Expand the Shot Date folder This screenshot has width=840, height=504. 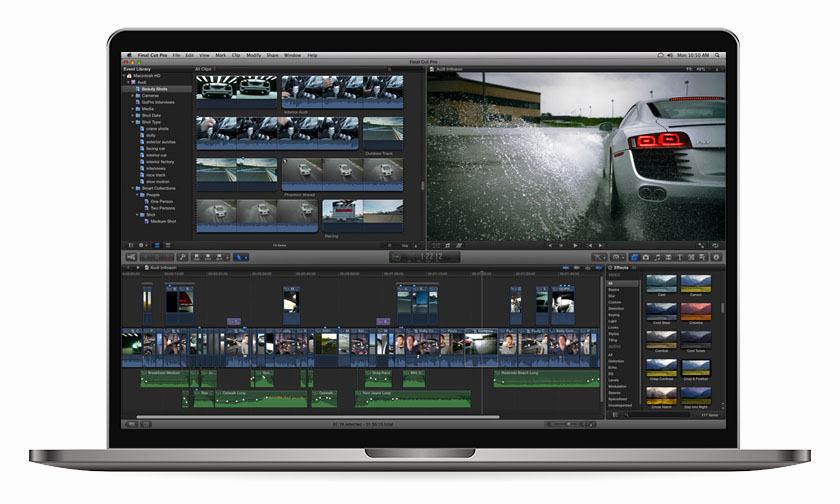tap(133, 115)
